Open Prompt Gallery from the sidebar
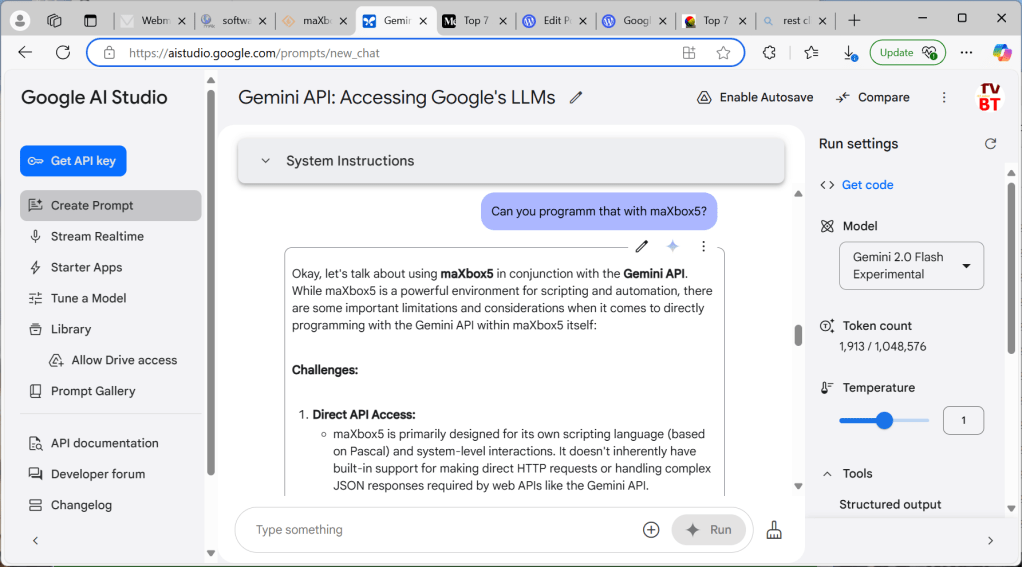 click(93, 391)
